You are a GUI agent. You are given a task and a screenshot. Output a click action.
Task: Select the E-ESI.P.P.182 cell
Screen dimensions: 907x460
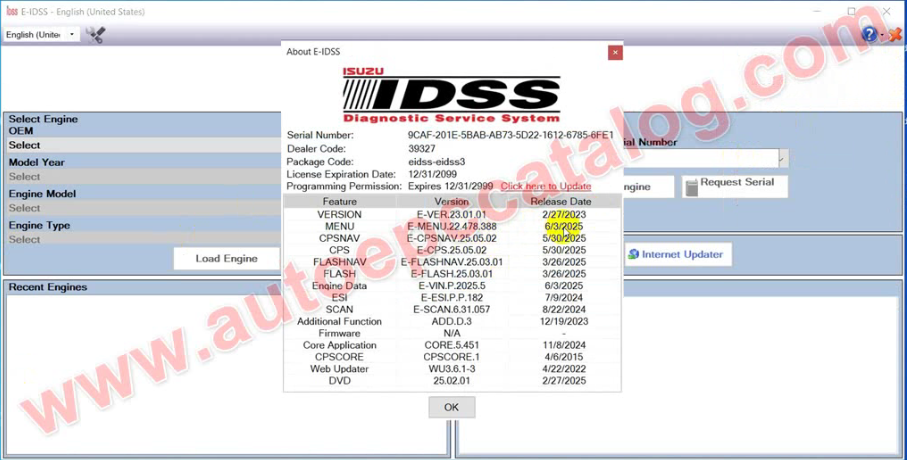pyautogui.click(x=451, y=297)
